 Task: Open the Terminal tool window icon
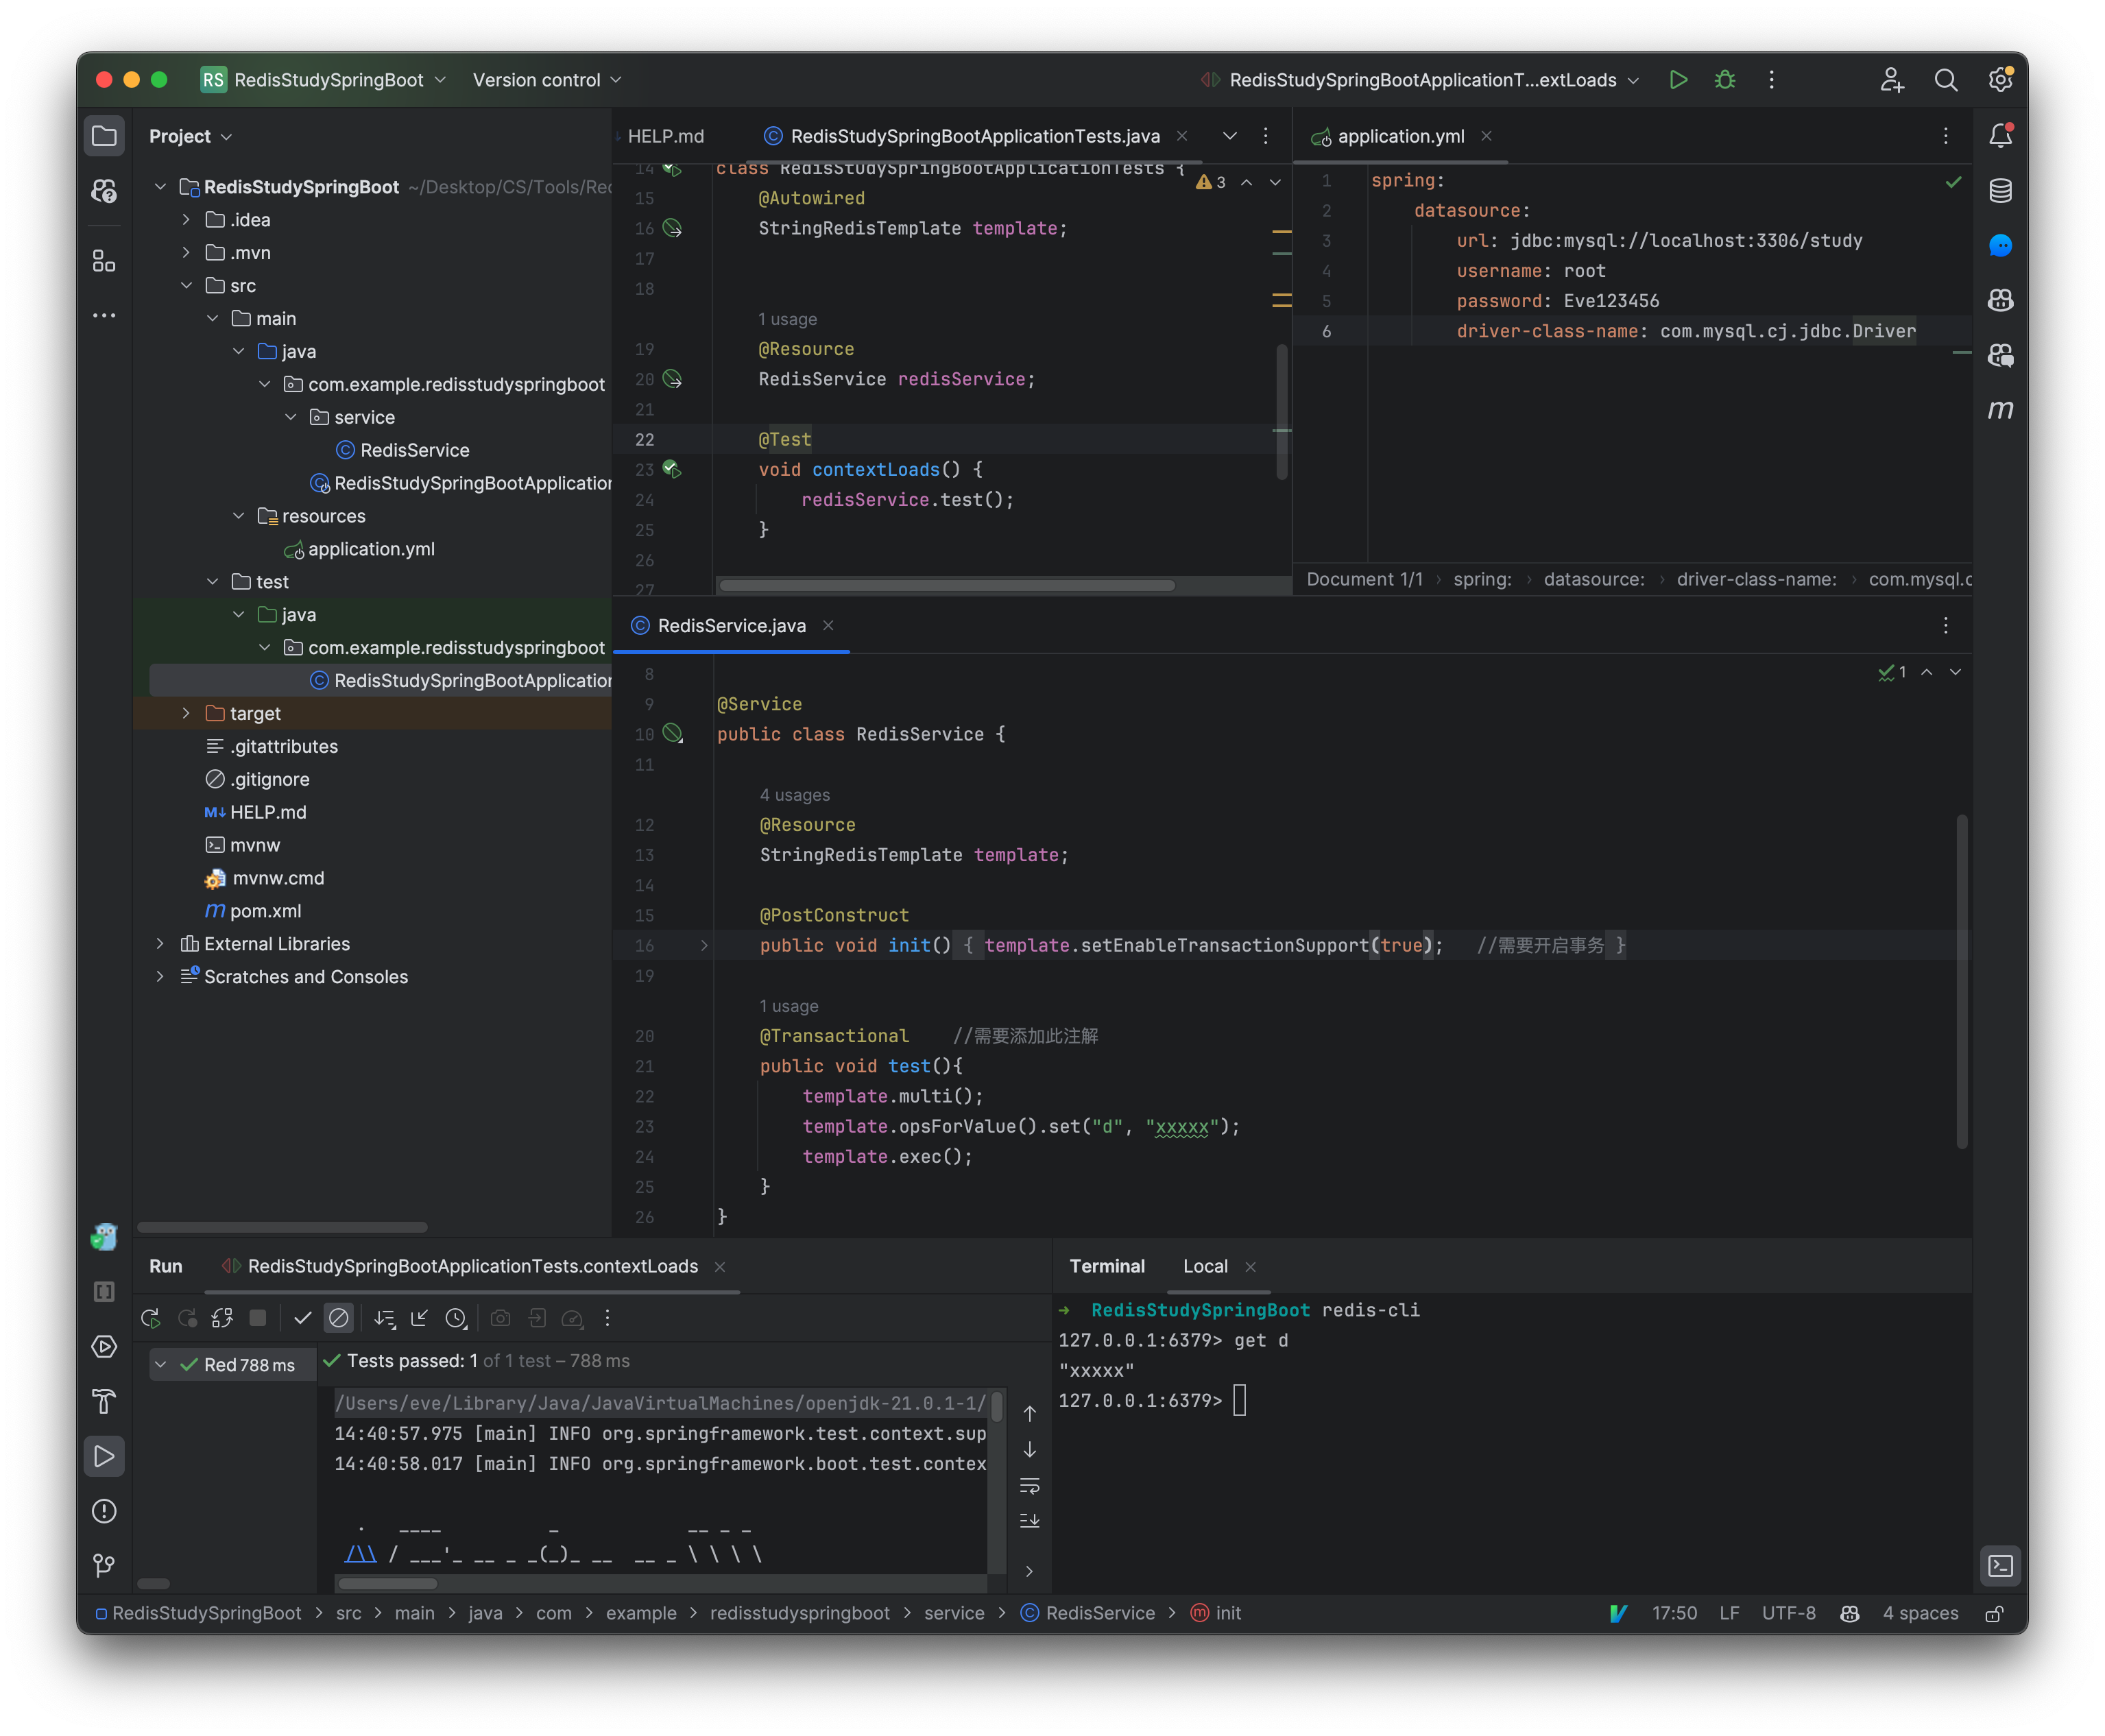click(2000, 1565)
